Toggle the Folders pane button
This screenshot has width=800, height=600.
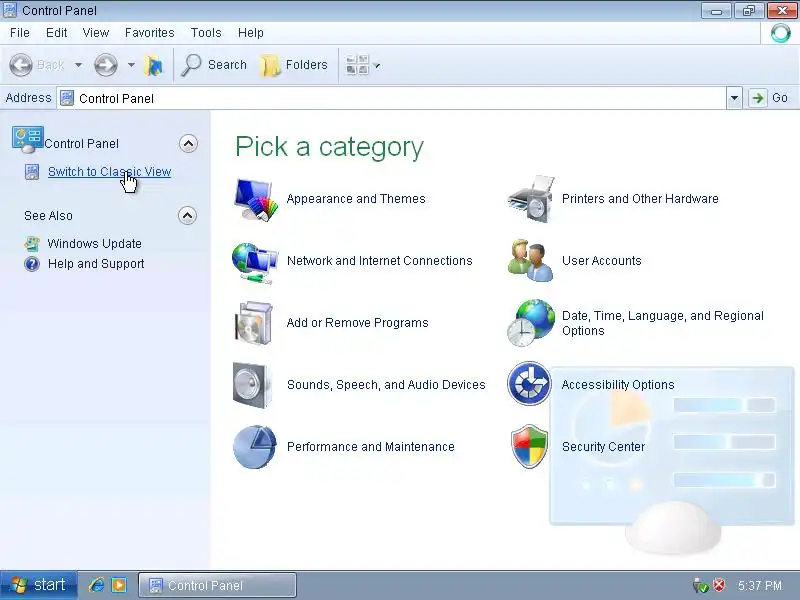(x=294, y=65)
